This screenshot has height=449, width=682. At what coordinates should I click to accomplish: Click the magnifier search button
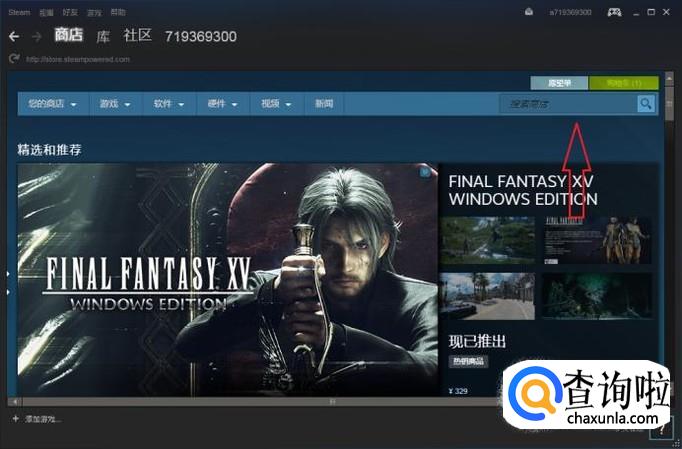point(646,104)
